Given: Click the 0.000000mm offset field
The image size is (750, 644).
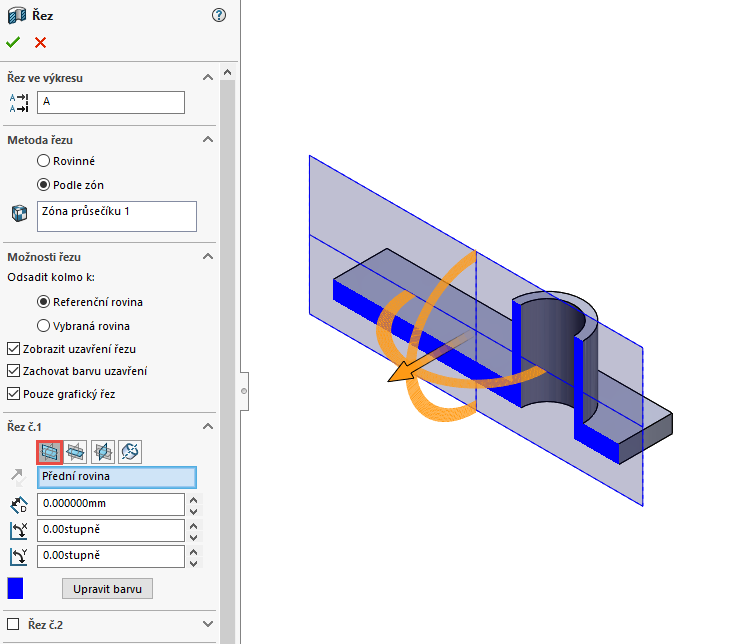Looking at the screenshot, I should [111, 504].
